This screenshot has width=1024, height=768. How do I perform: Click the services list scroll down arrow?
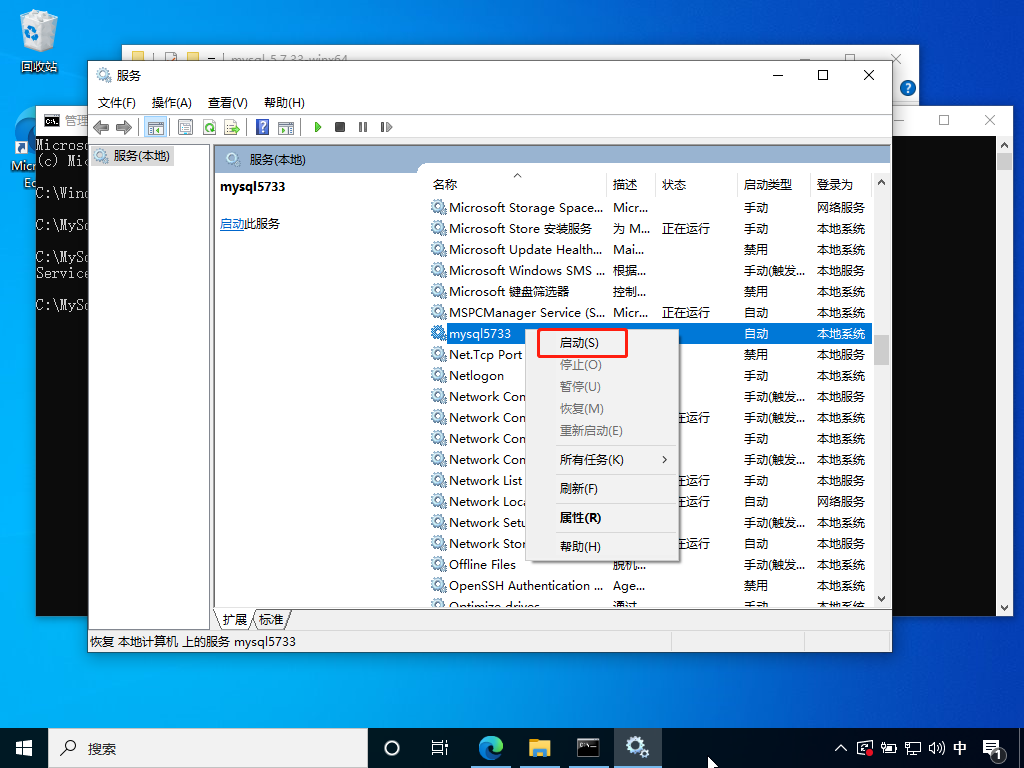(x=881, y=598)
